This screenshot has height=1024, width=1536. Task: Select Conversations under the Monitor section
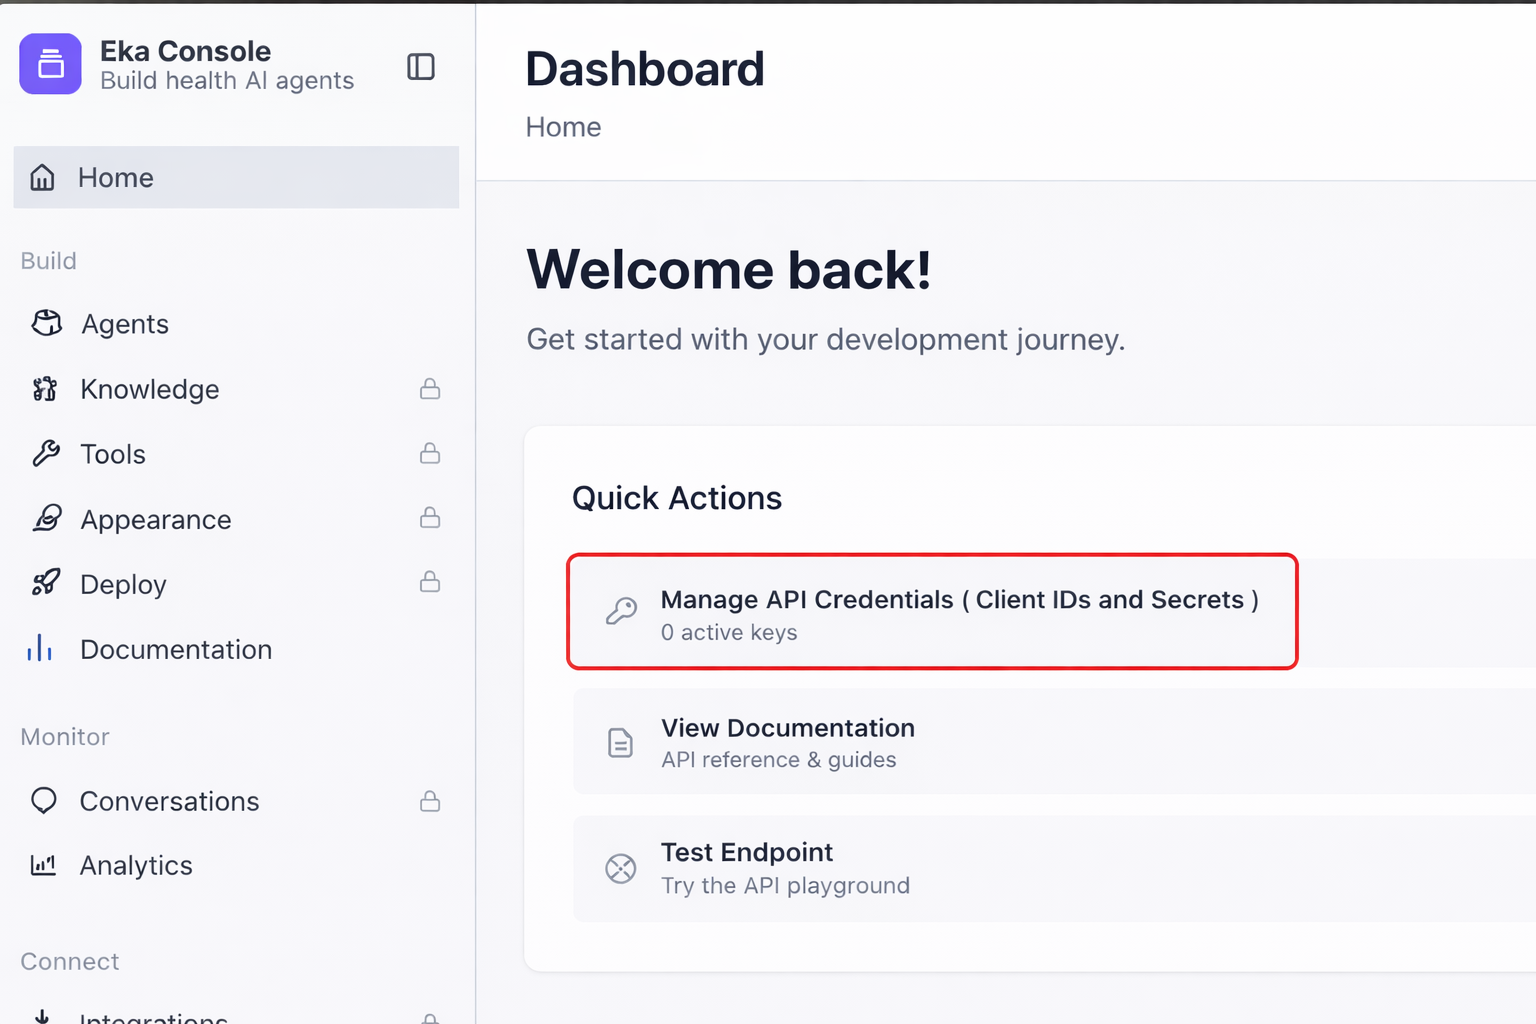[x=169, y=800]
